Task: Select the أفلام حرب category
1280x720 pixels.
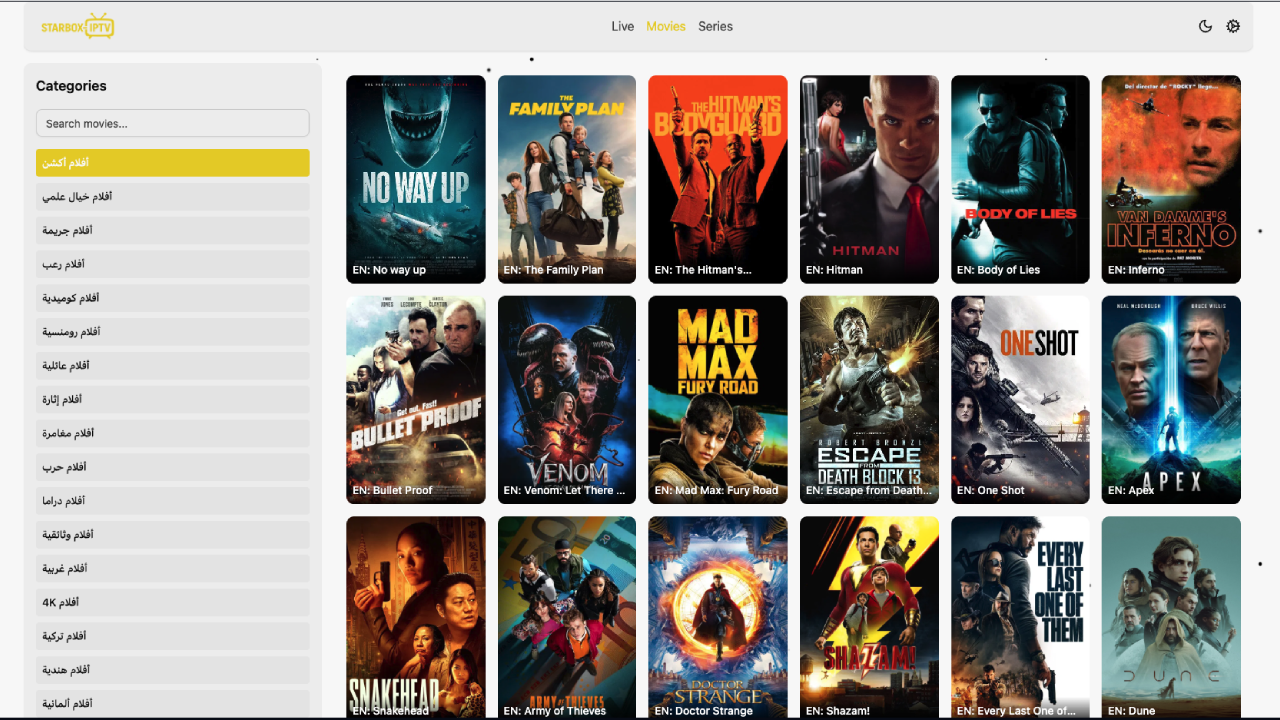Action: pos(173,467)
